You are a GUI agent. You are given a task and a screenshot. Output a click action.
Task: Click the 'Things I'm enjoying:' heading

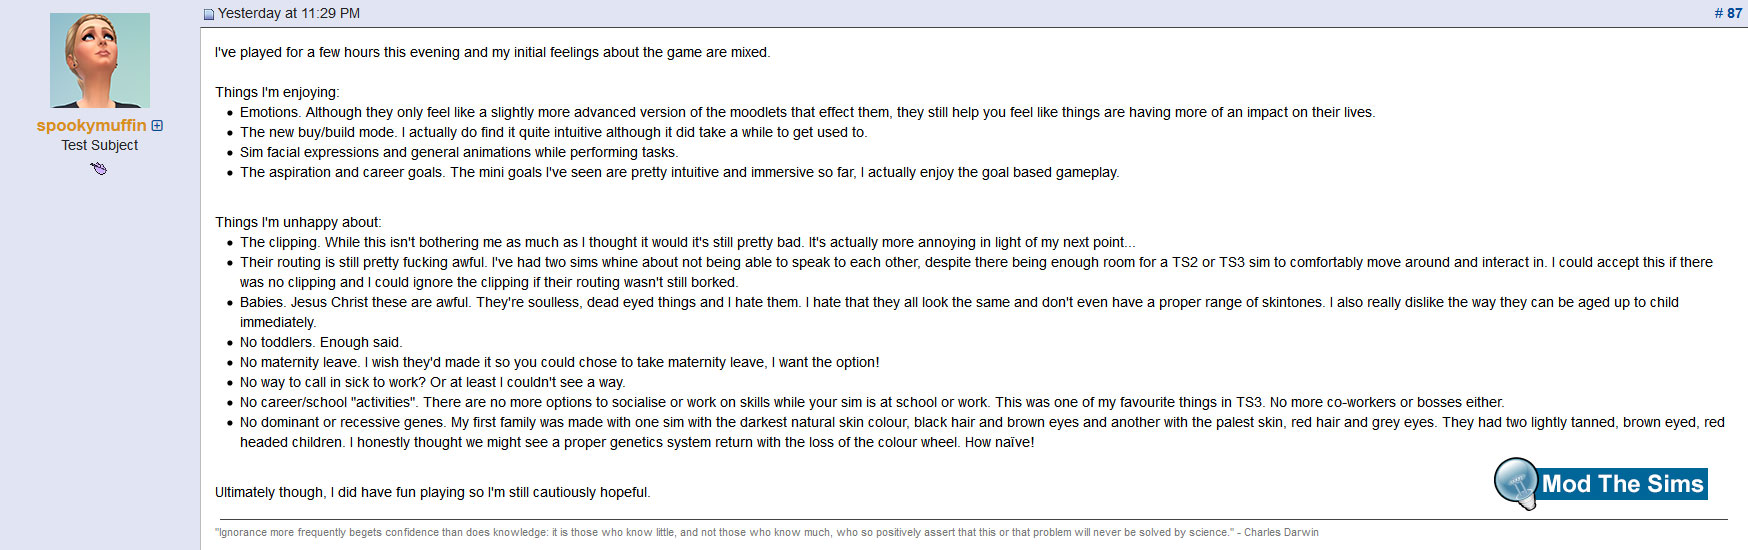pos(277,92)
